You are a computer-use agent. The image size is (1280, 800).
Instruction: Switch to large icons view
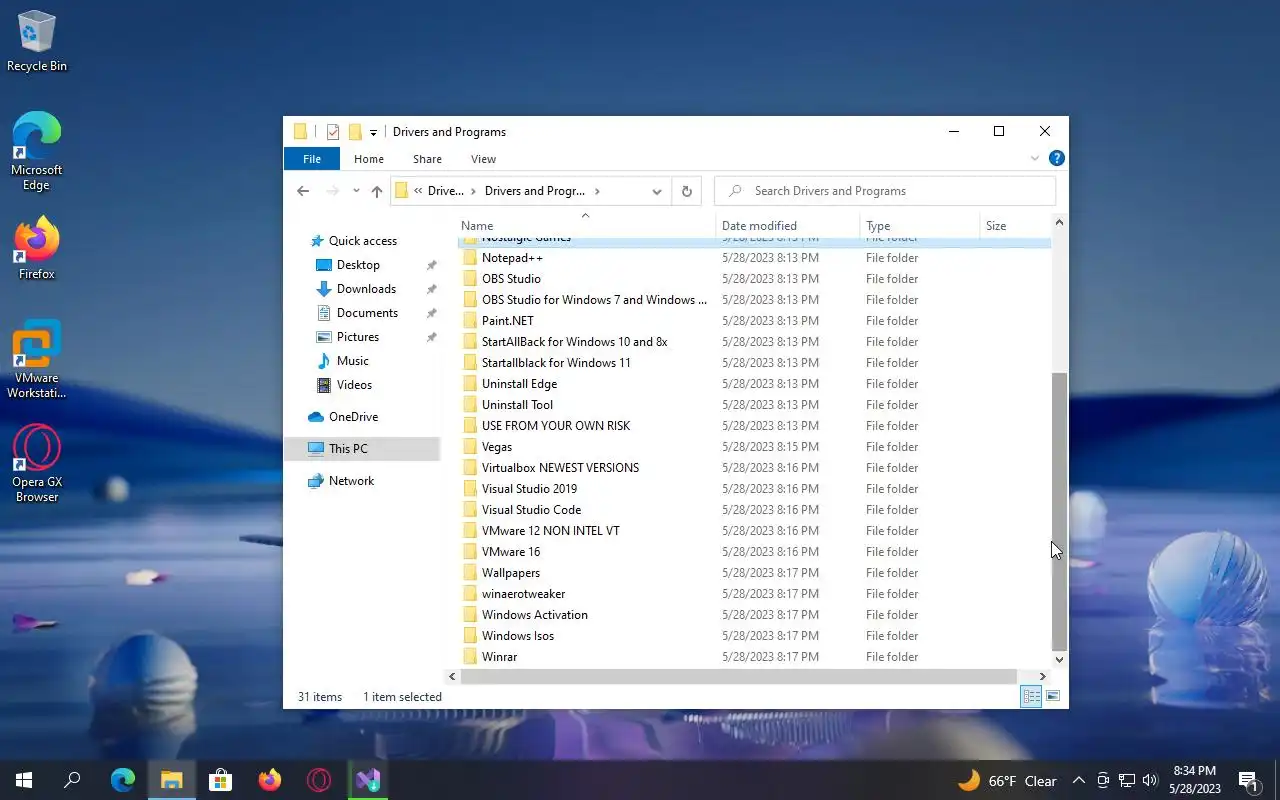click(x=1052, y=697)
